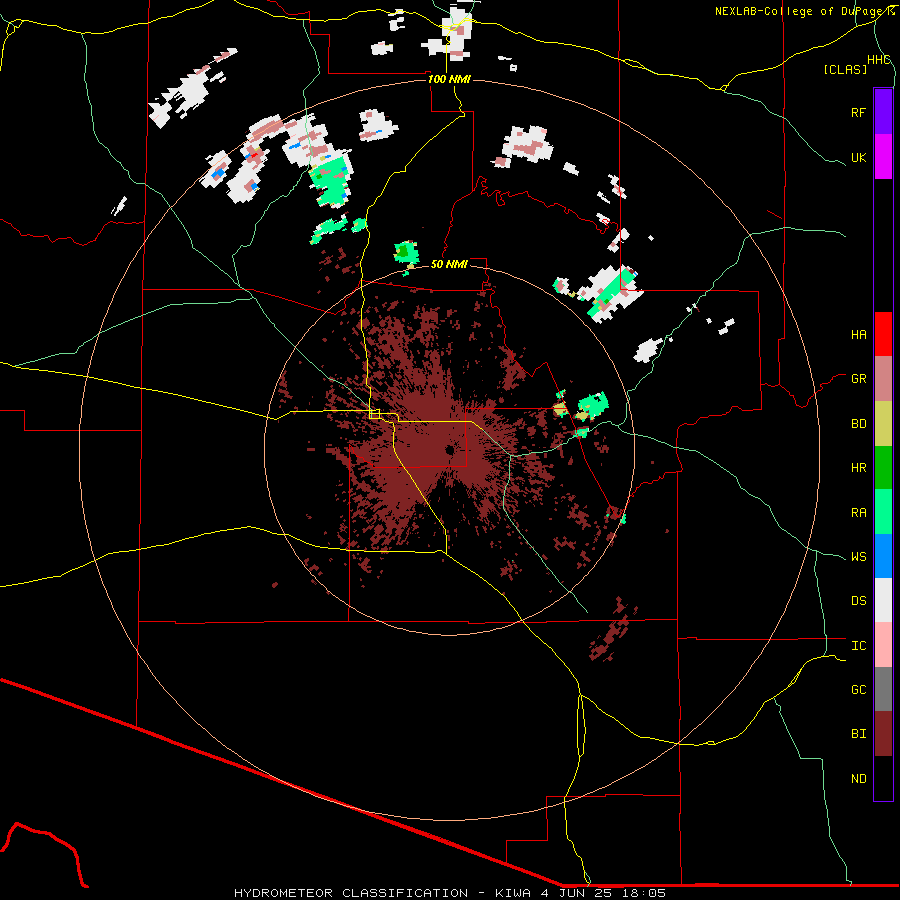Image resolution: width=900 pixels, height=900 pixels.
Task: Click the BD legend label
Action: click(x=858, y=424)
